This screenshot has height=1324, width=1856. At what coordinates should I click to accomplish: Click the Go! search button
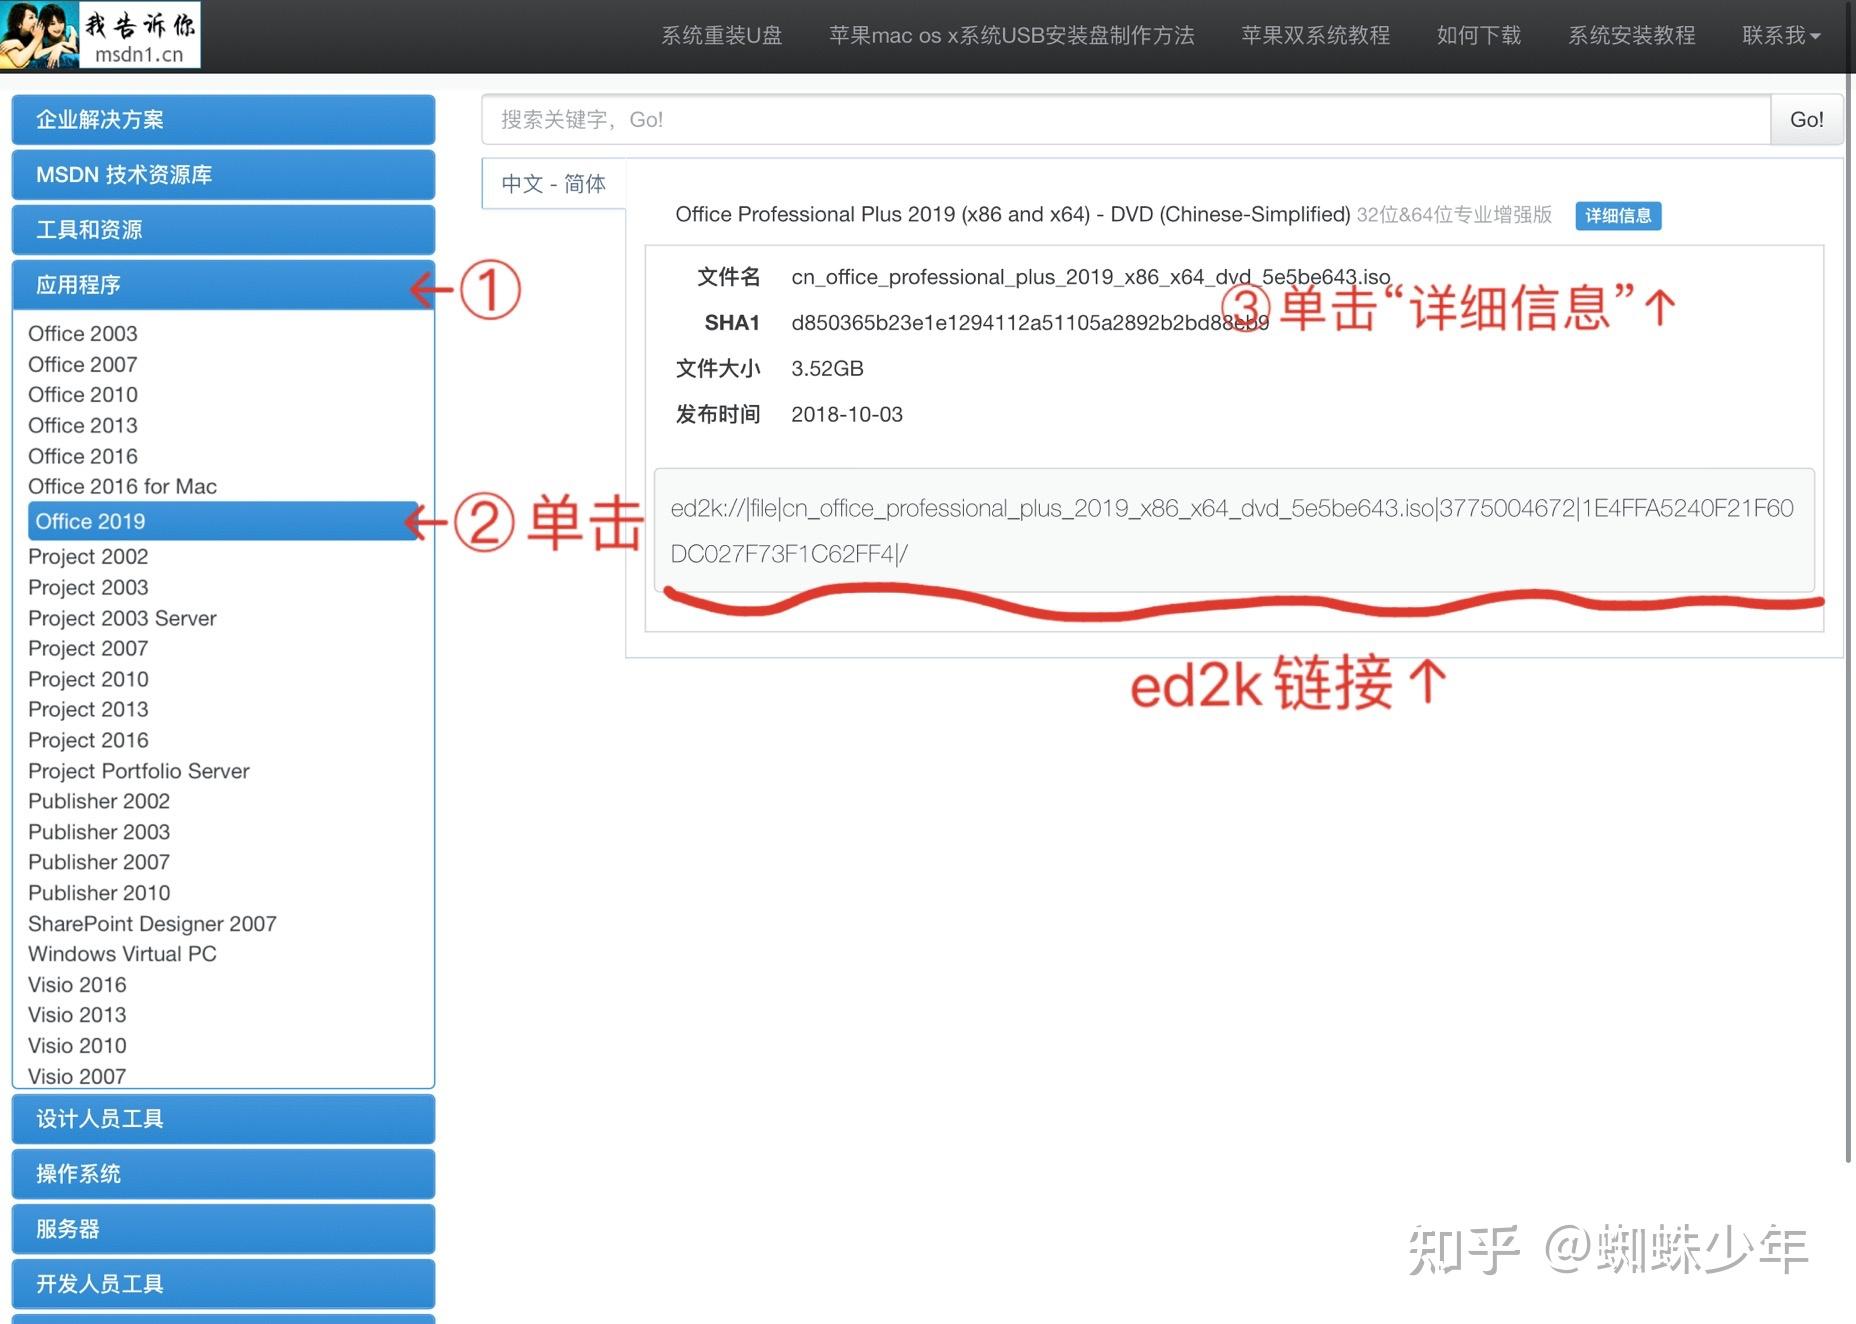point(1806,120)
